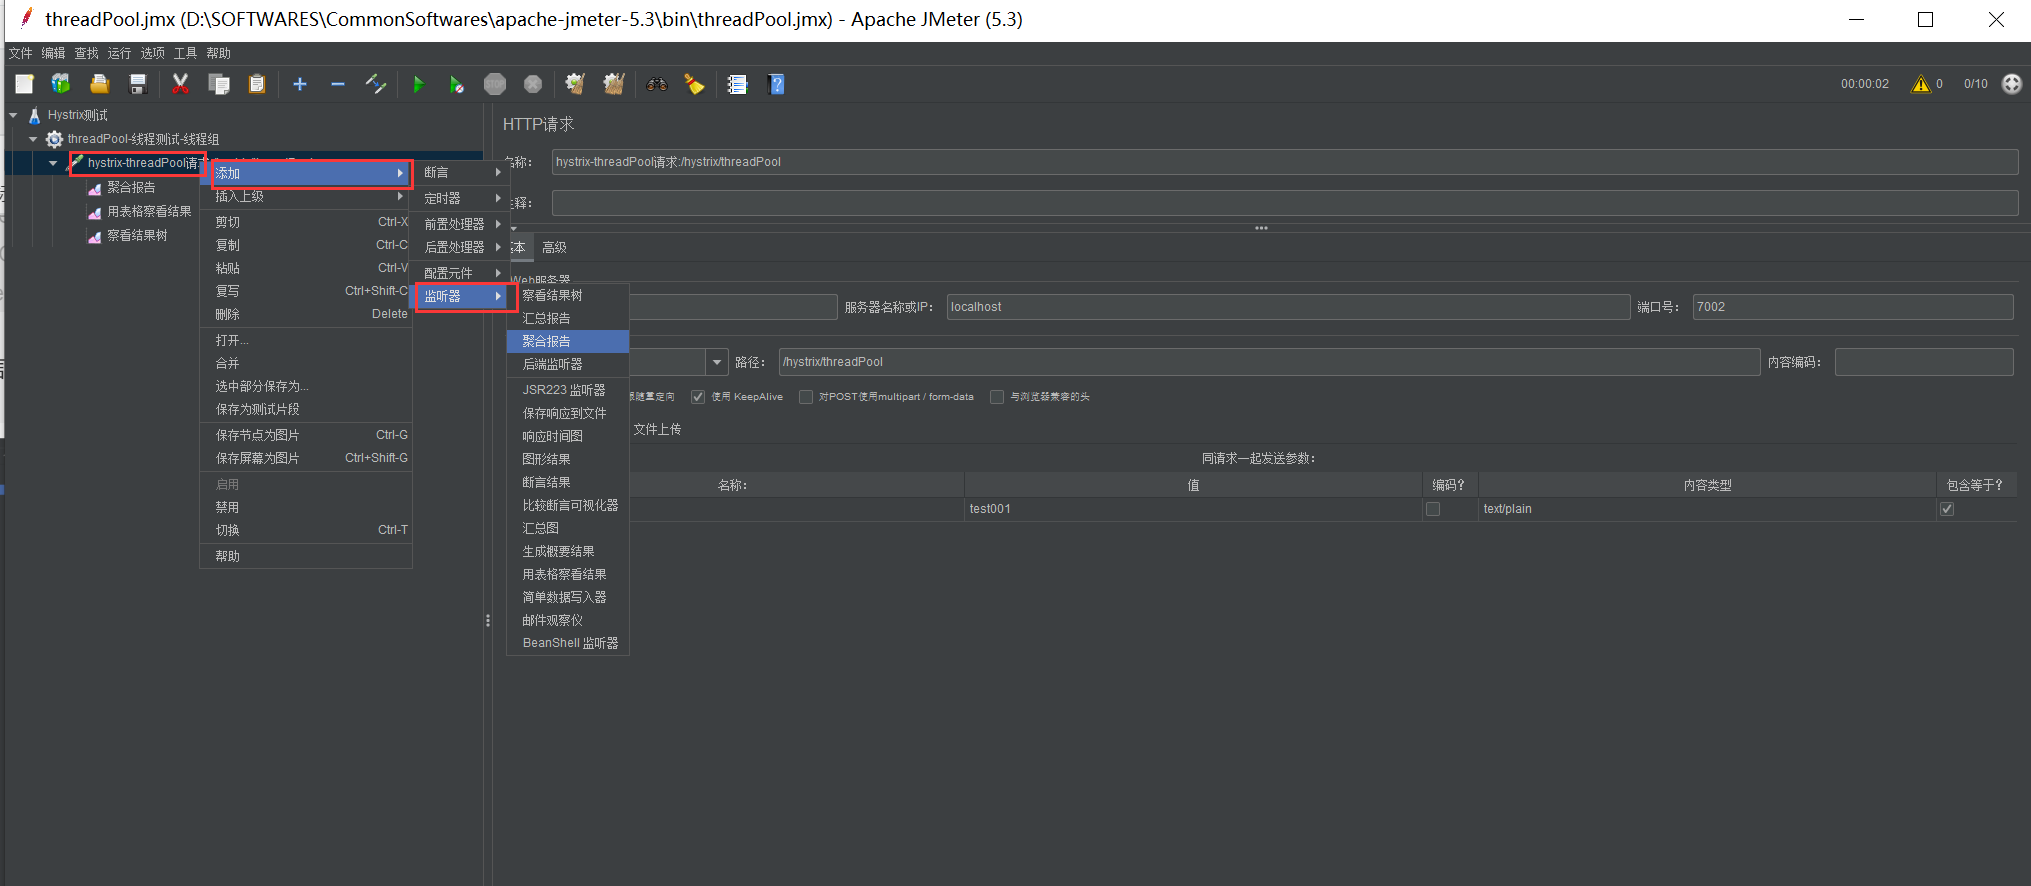Choose 汇总报告 from listener submenu
Screen dimensions: 2031x886
click(x=568, y=318)
